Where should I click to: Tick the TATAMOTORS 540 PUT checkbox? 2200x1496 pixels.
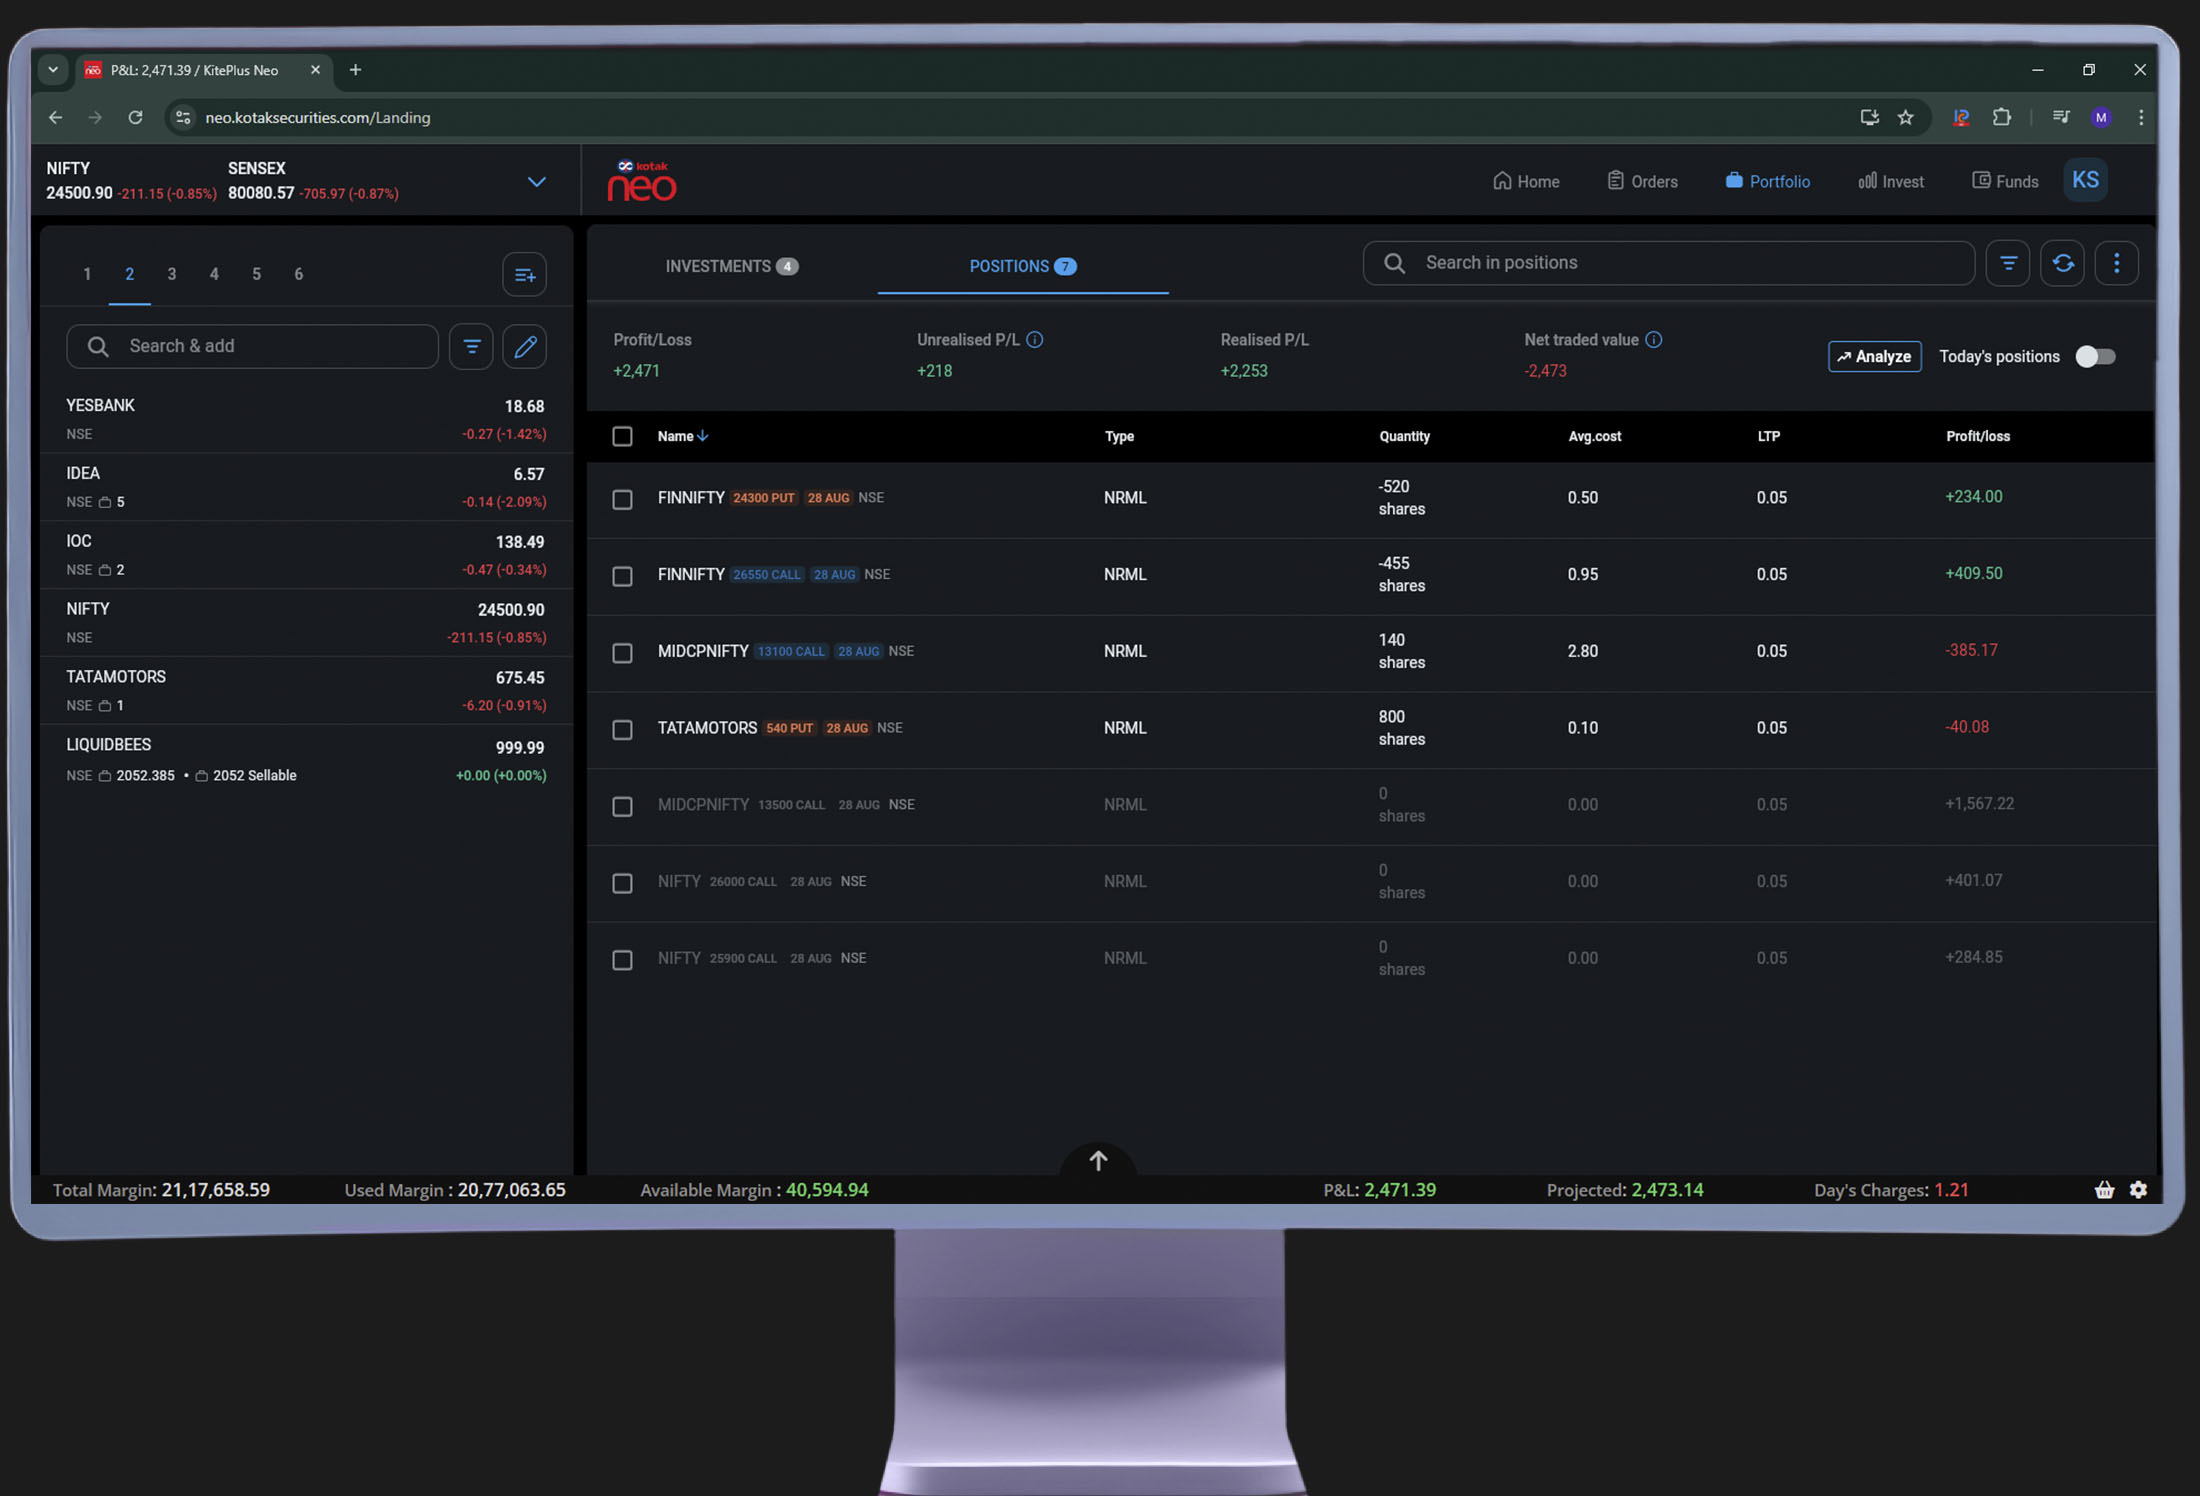[622, 729]
